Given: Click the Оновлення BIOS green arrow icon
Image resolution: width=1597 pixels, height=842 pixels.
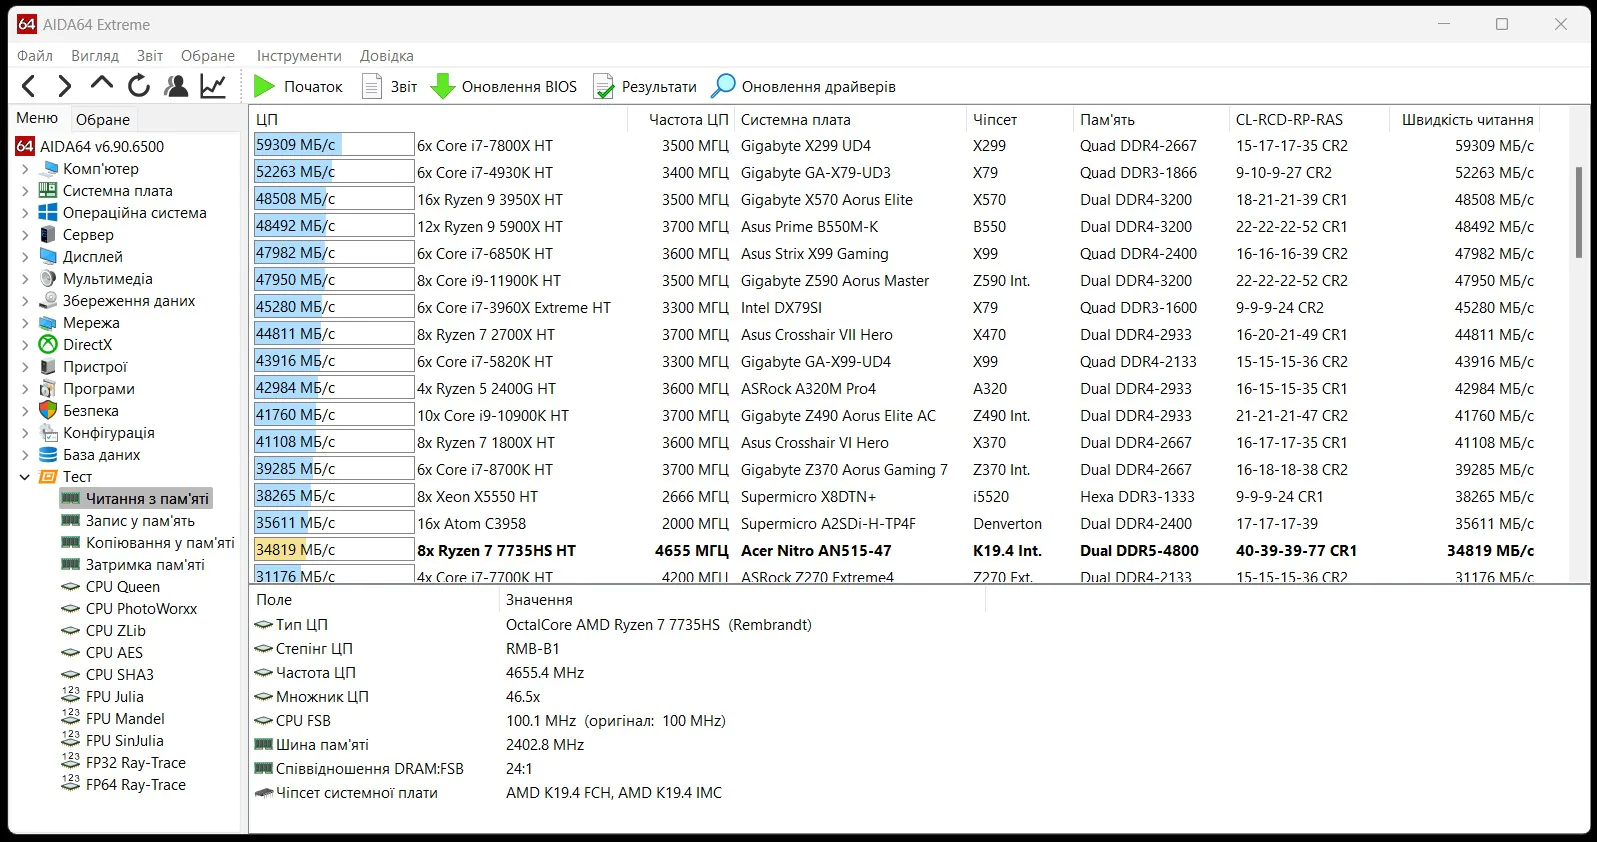Looking at the screenshot, I should 442,87.
